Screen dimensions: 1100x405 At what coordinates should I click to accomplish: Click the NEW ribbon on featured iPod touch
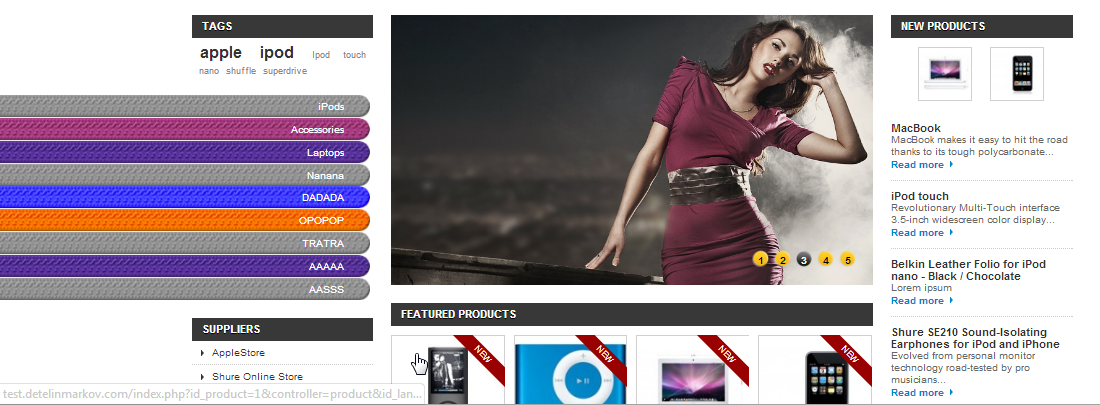pos(850,356)
